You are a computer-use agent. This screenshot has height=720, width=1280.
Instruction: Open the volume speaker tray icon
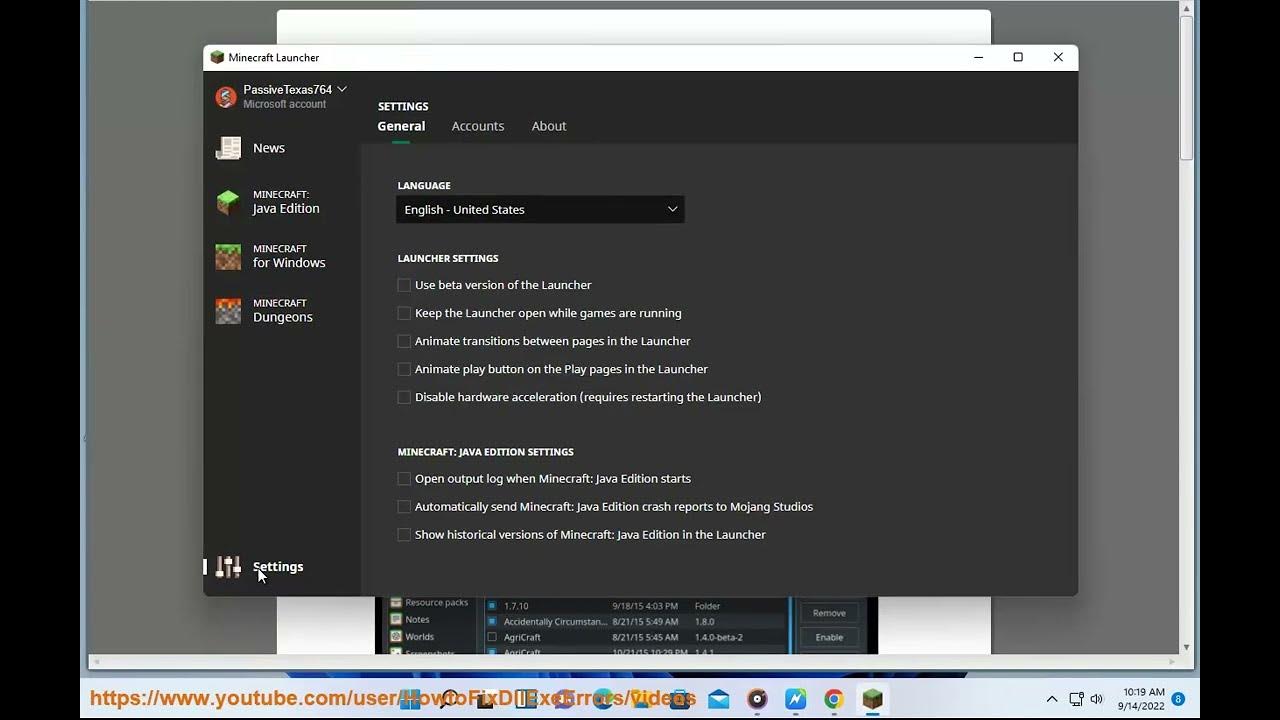(x=1097, y=699)
